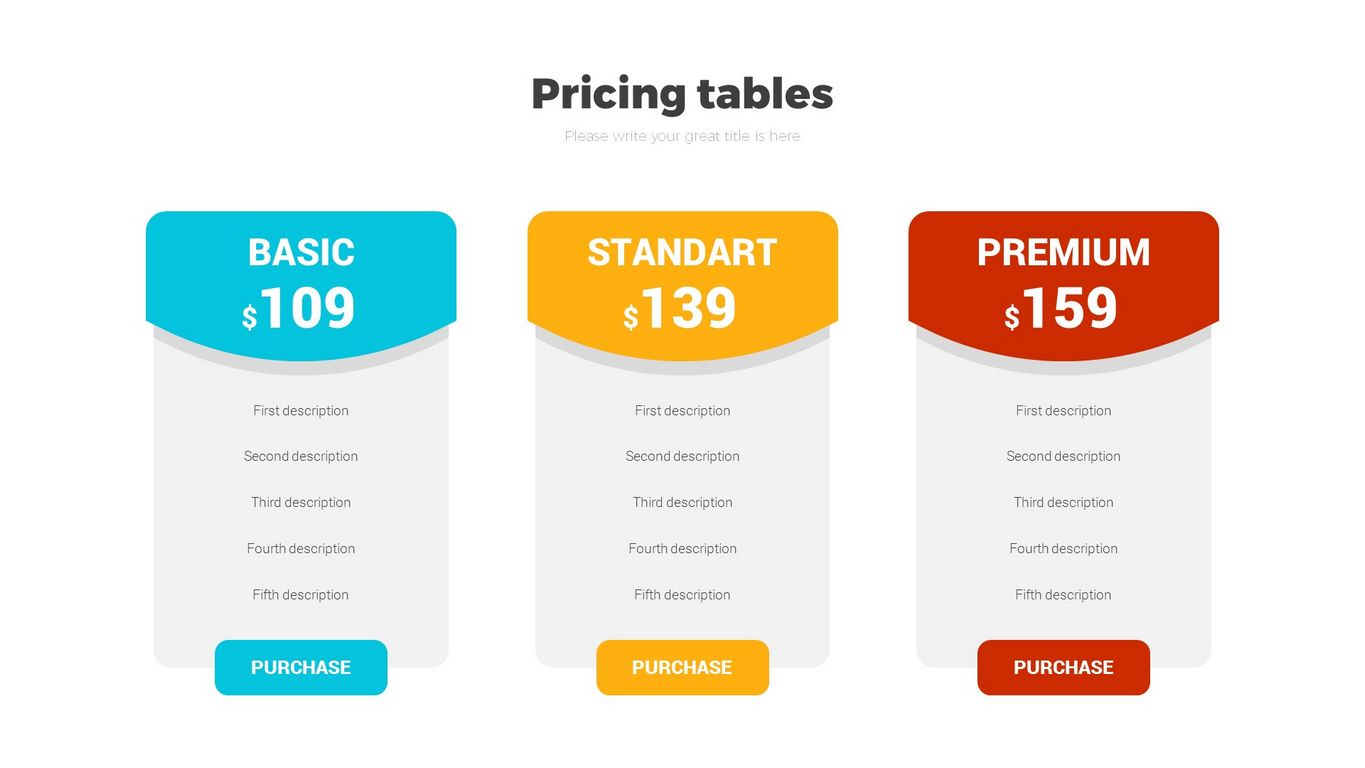
Task: Select the "Pricing tables" heading
Action: pyautogui.click(x=682, y=94)
